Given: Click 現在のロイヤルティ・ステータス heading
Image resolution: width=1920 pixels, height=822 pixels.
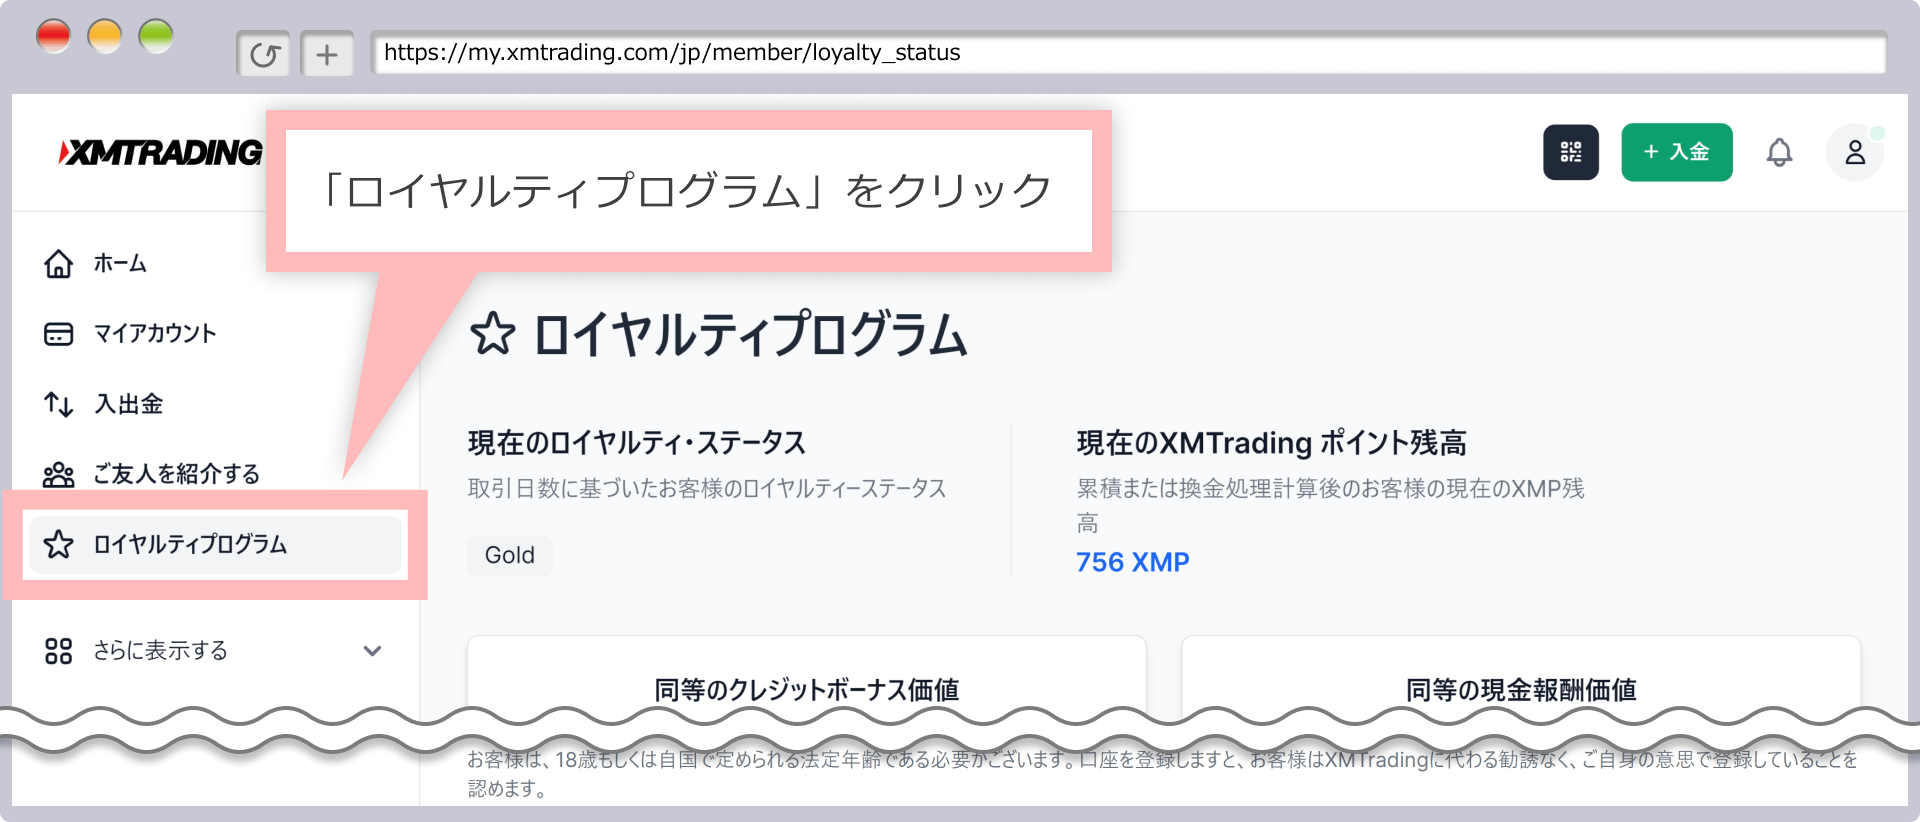Looking at the screenshot, I should (x=637, y=442).
